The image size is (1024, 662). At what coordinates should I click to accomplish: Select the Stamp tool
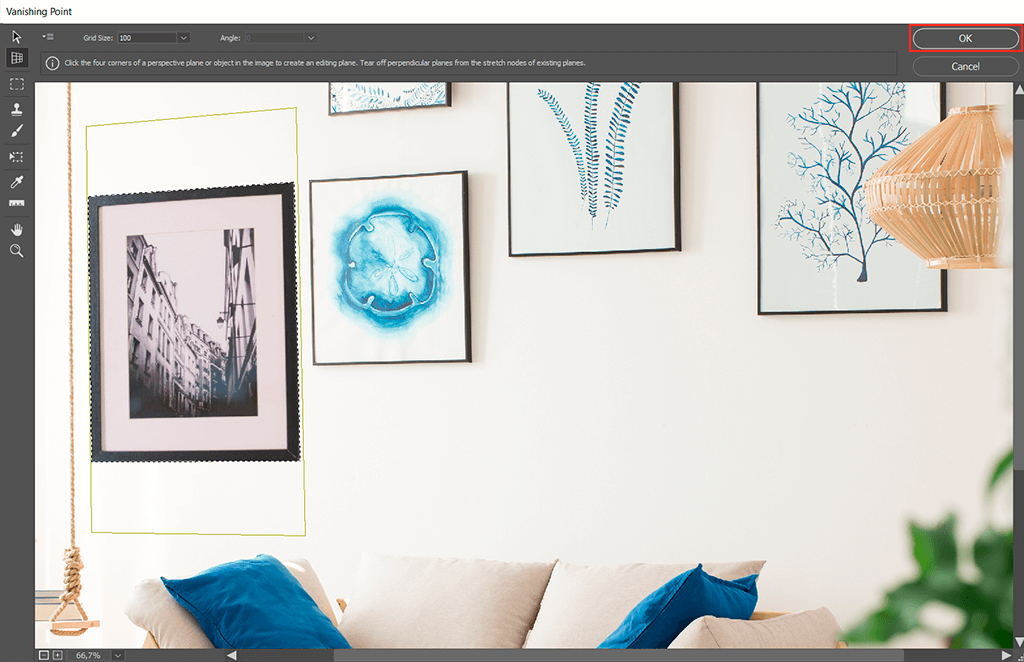tap(17, 108)
